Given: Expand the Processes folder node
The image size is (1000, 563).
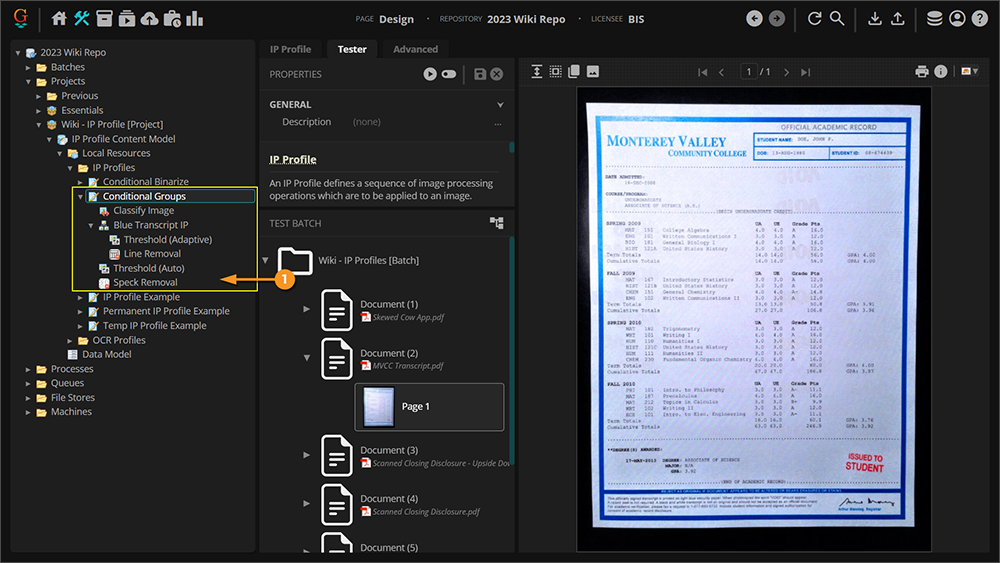Looking at the screenshot, I should click(x=29, y=369).
